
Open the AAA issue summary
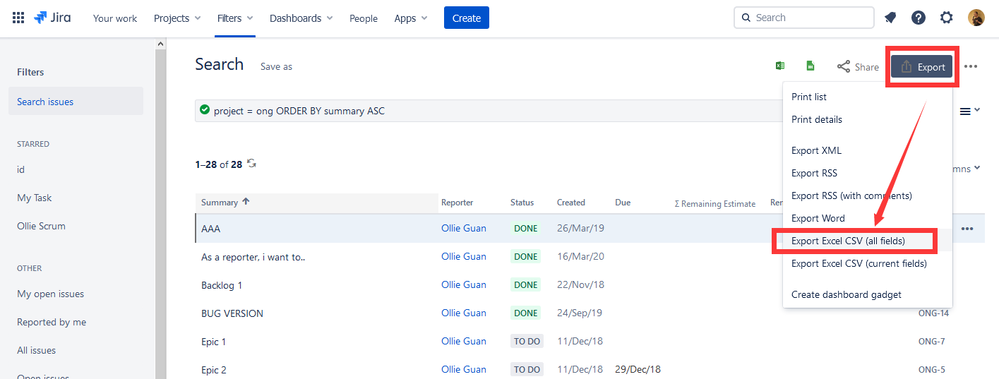(211, 229)
